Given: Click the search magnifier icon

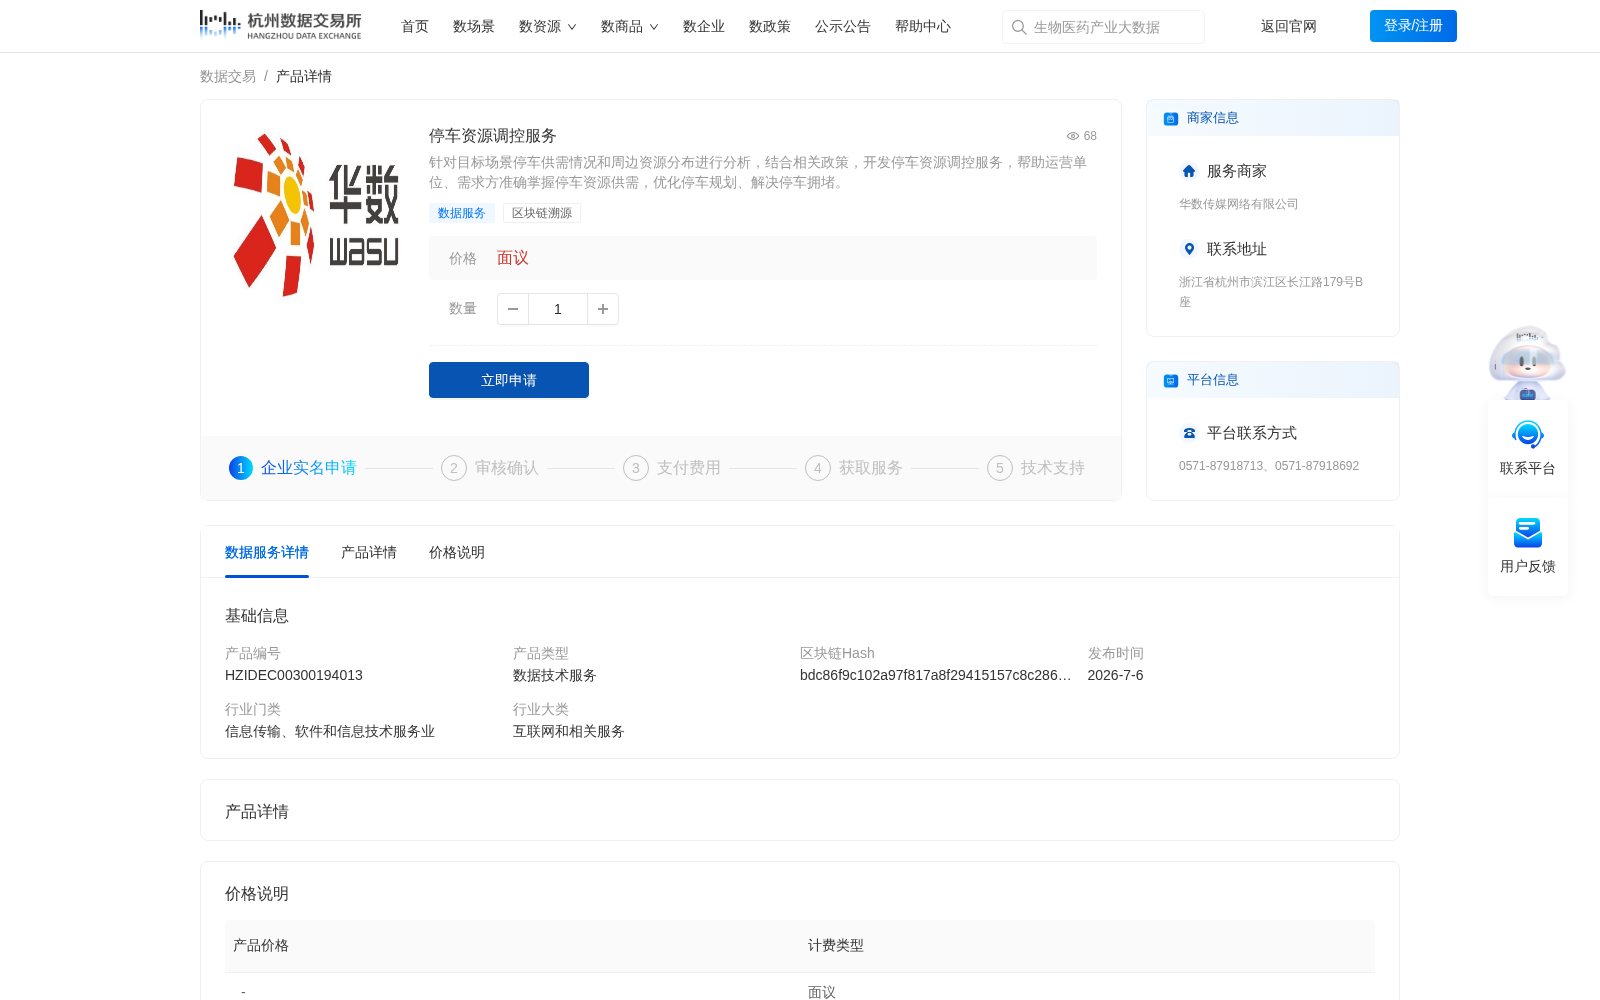Looking at the screenshot, I should (x=1019, y=27).
